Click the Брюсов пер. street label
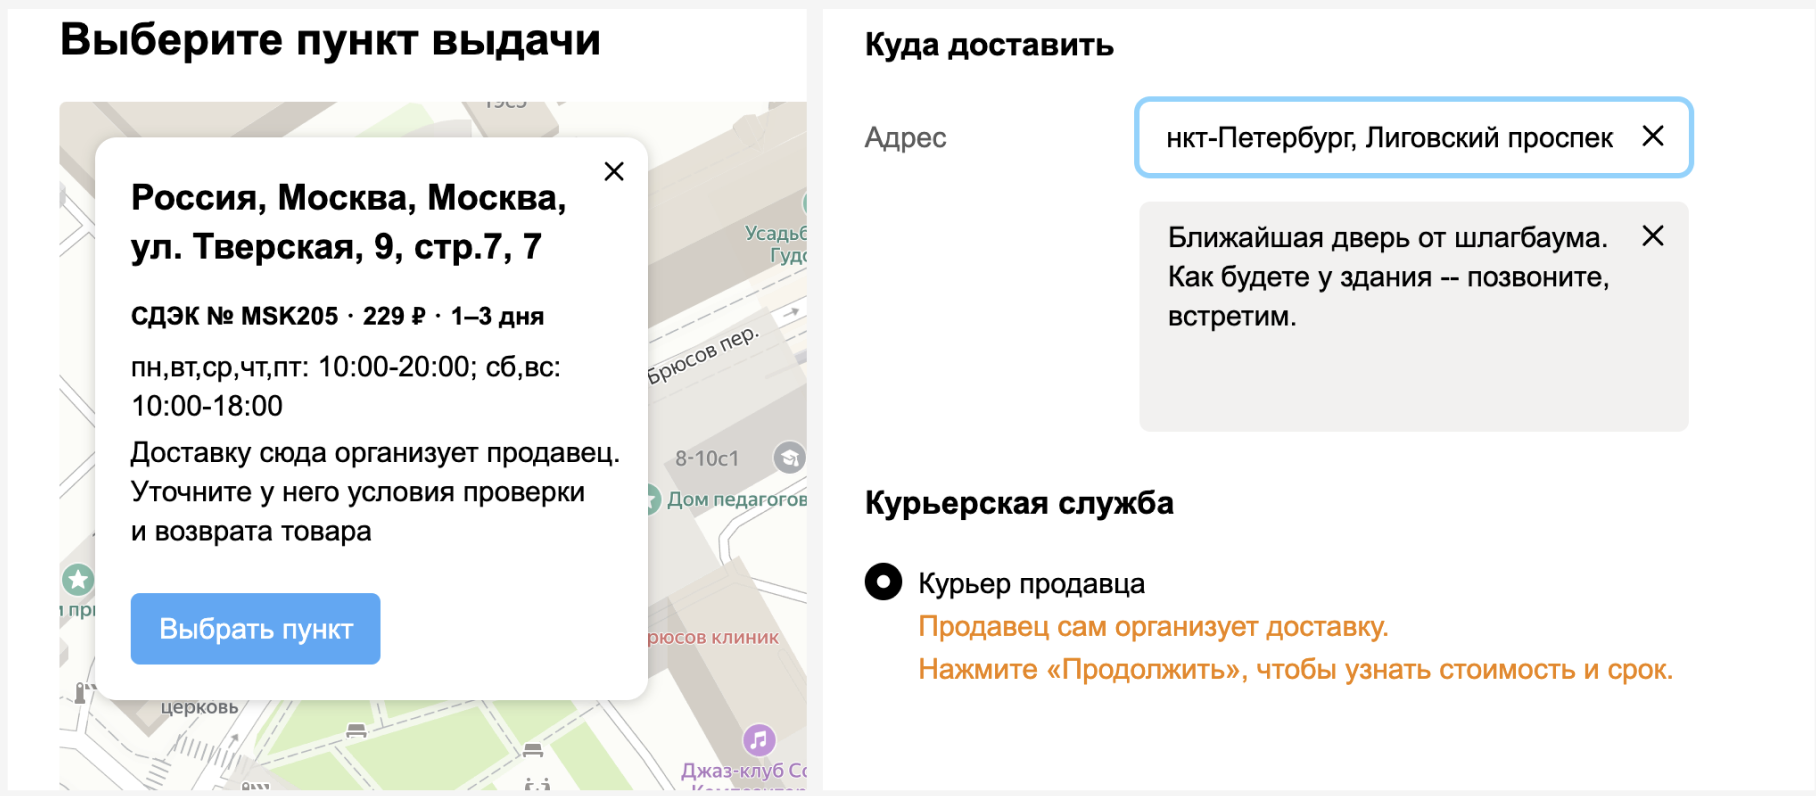This screenshot has width=1816, height=796. pyautogui.click(x=702, y=355)
